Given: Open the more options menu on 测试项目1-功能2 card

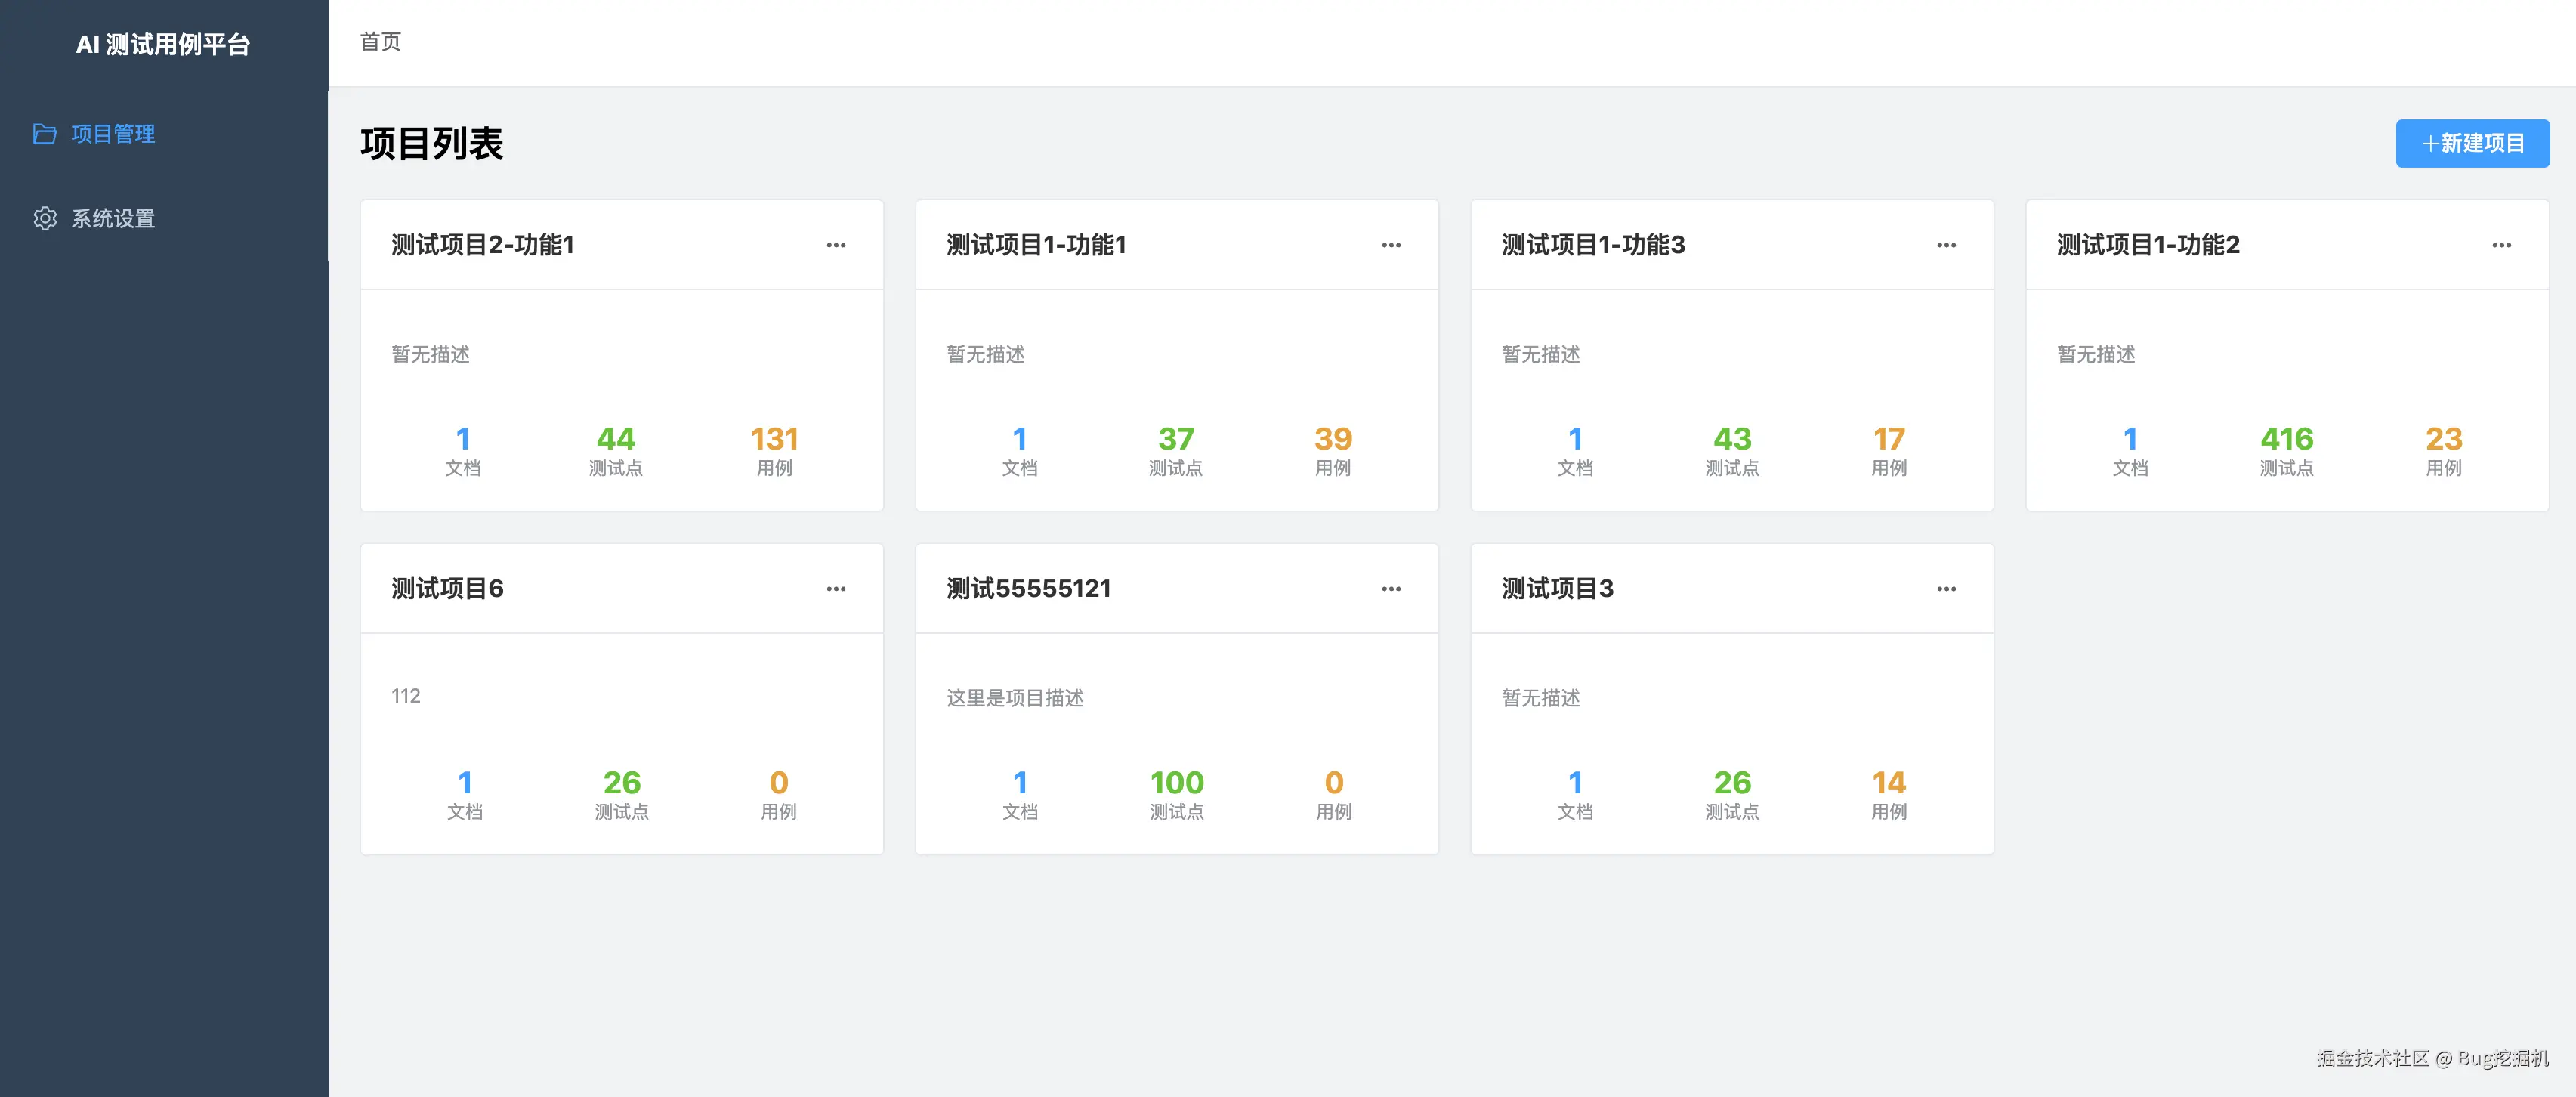Looking at the screenshot, I should (2502, 245).
